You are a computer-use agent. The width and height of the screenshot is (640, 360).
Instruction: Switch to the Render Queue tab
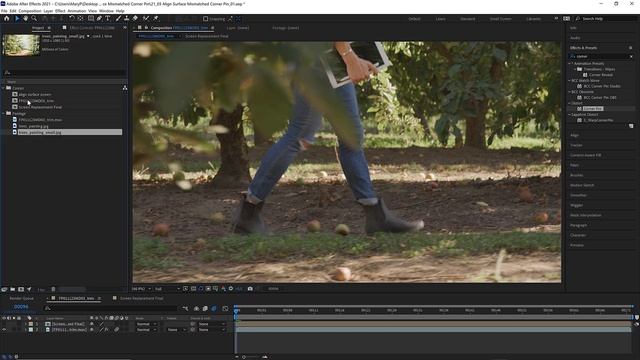pyautogui.click(x=22, y=298)
